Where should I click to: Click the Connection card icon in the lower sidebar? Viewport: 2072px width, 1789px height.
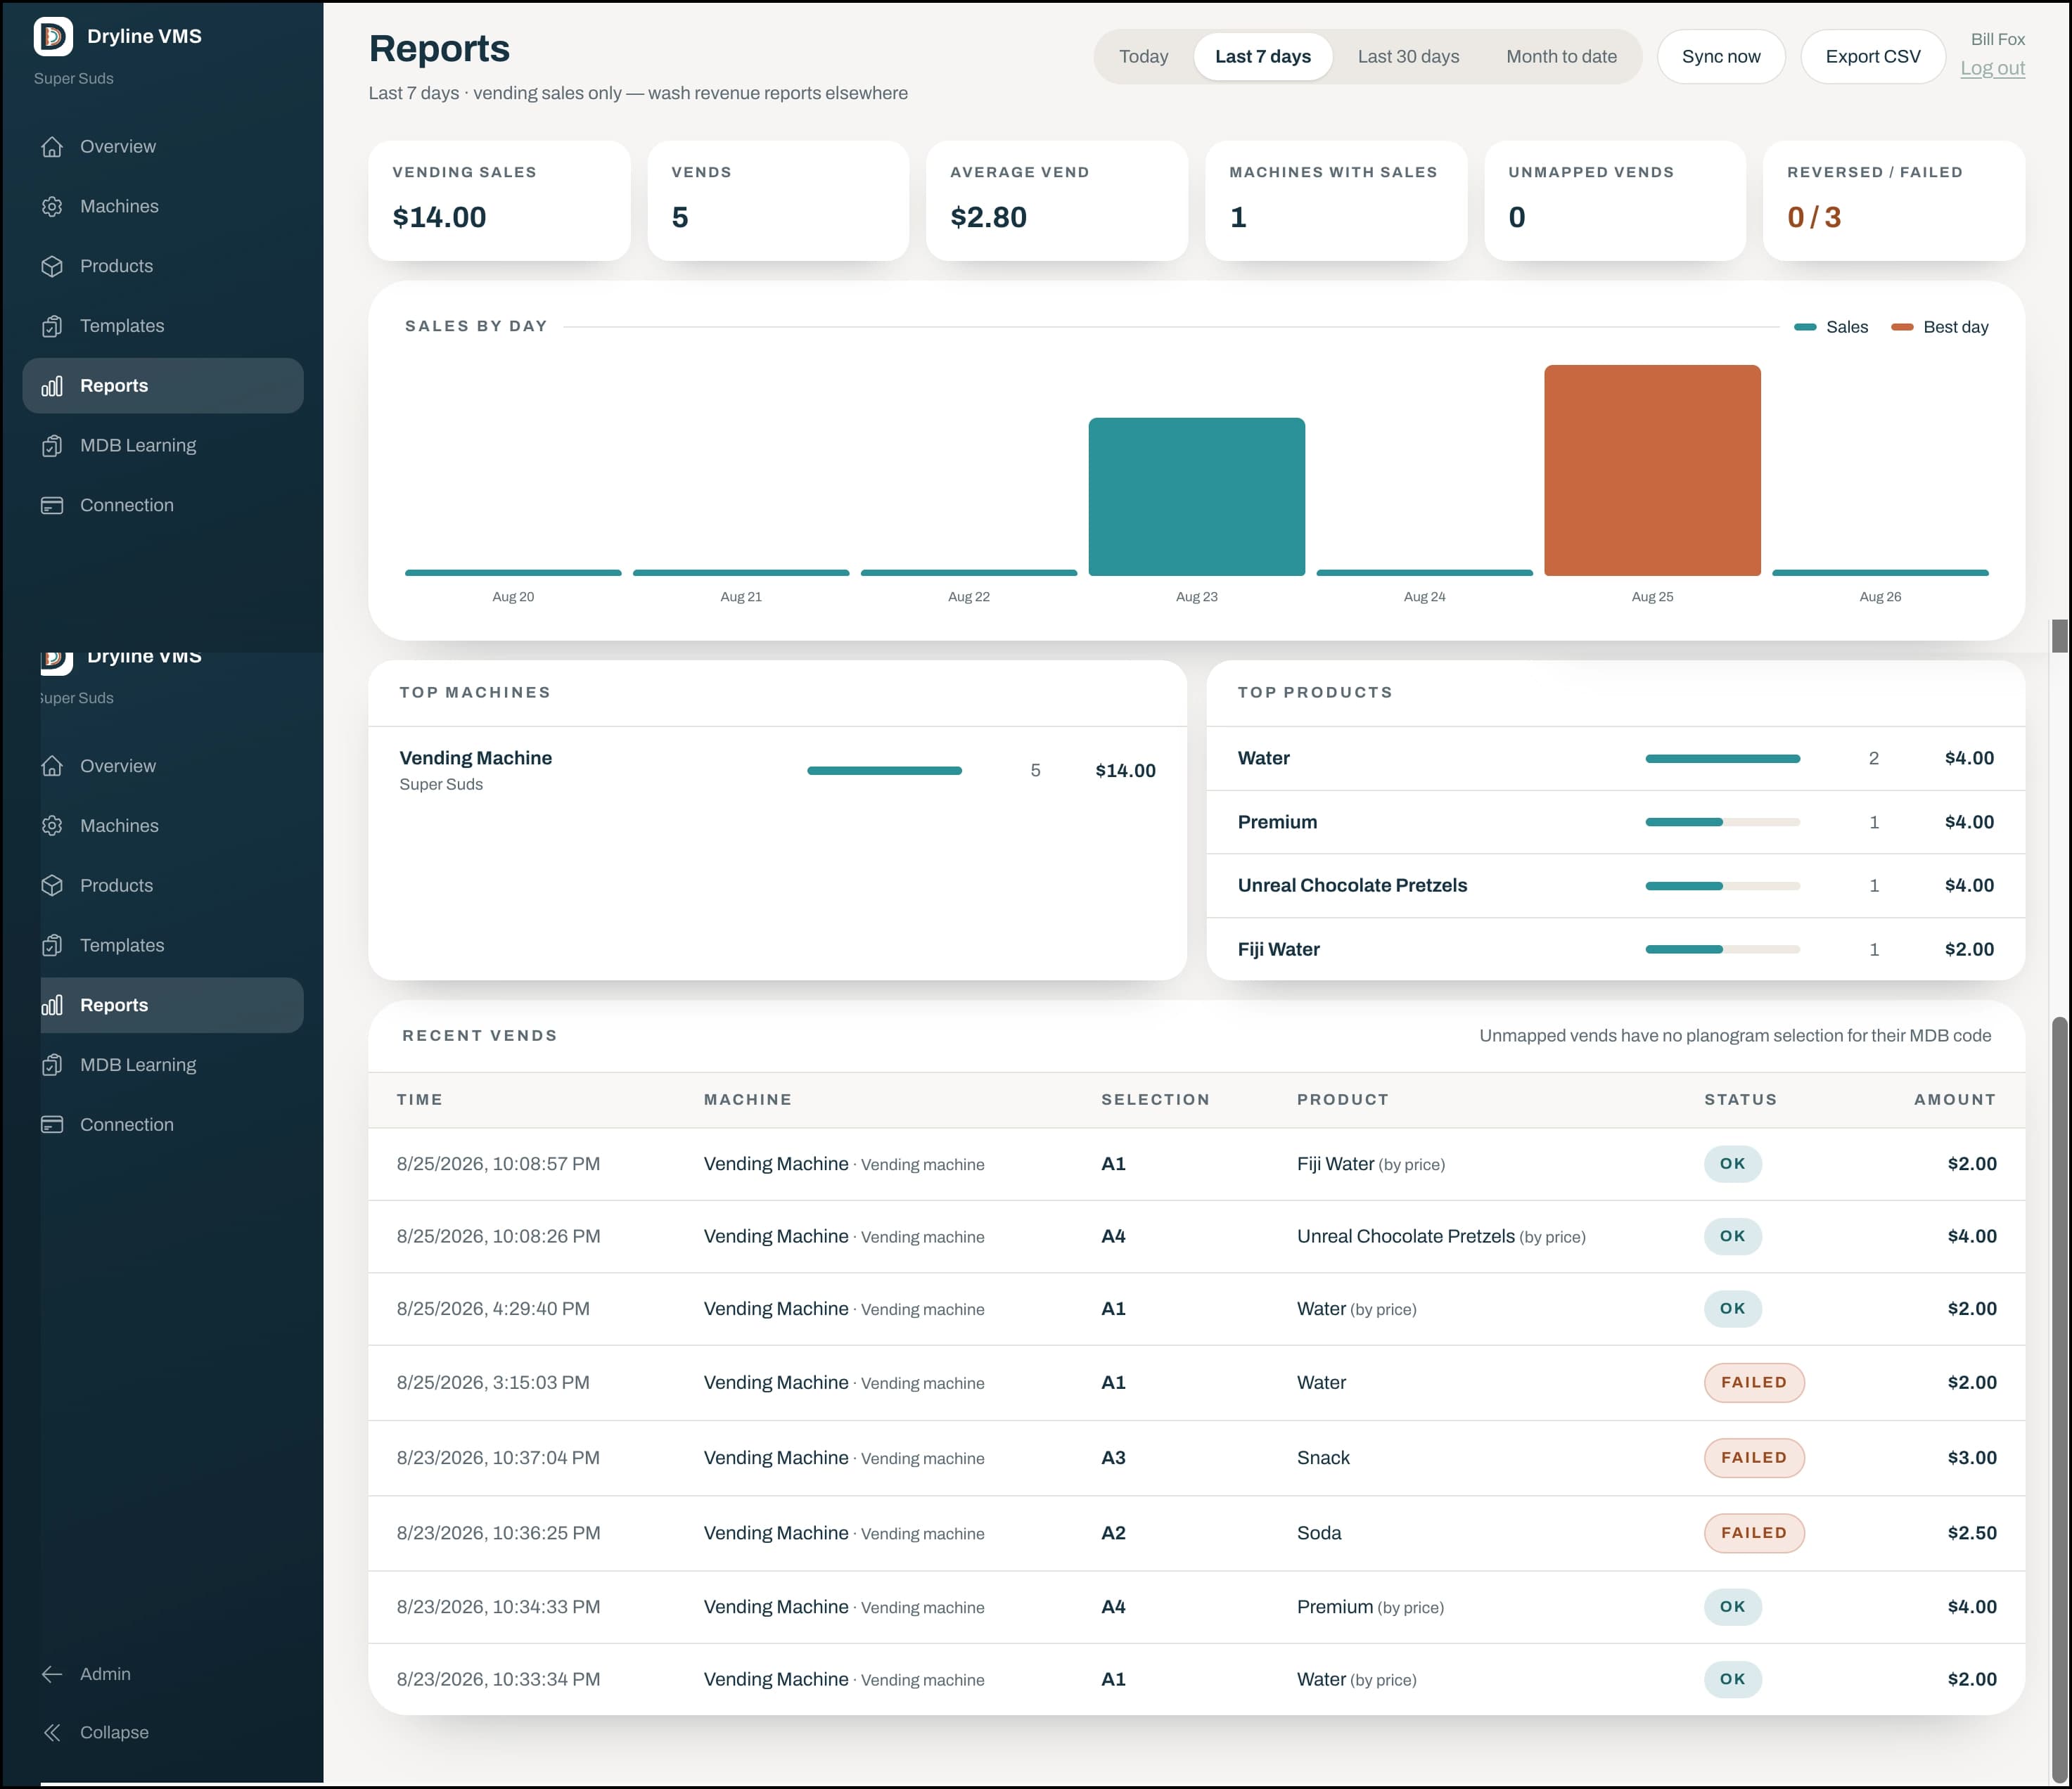(x=52, y=1125)
